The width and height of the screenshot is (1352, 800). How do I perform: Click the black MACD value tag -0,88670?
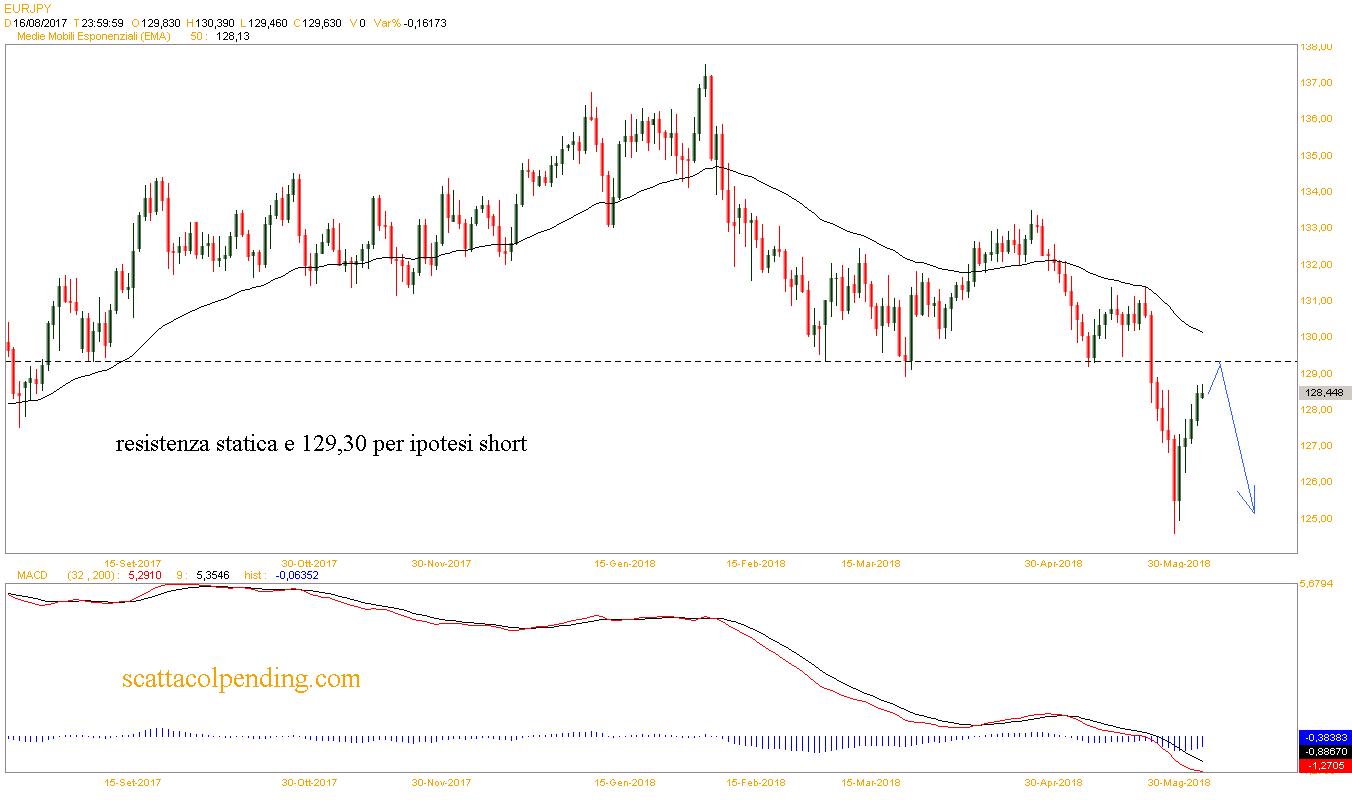[1324, 751]
